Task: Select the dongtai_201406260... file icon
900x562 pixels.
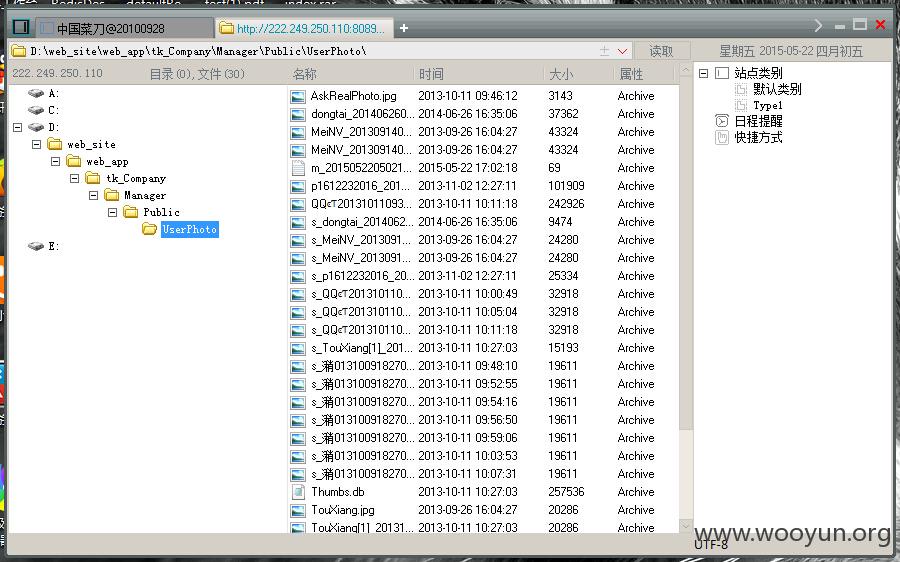Action: tap(298, 114)
